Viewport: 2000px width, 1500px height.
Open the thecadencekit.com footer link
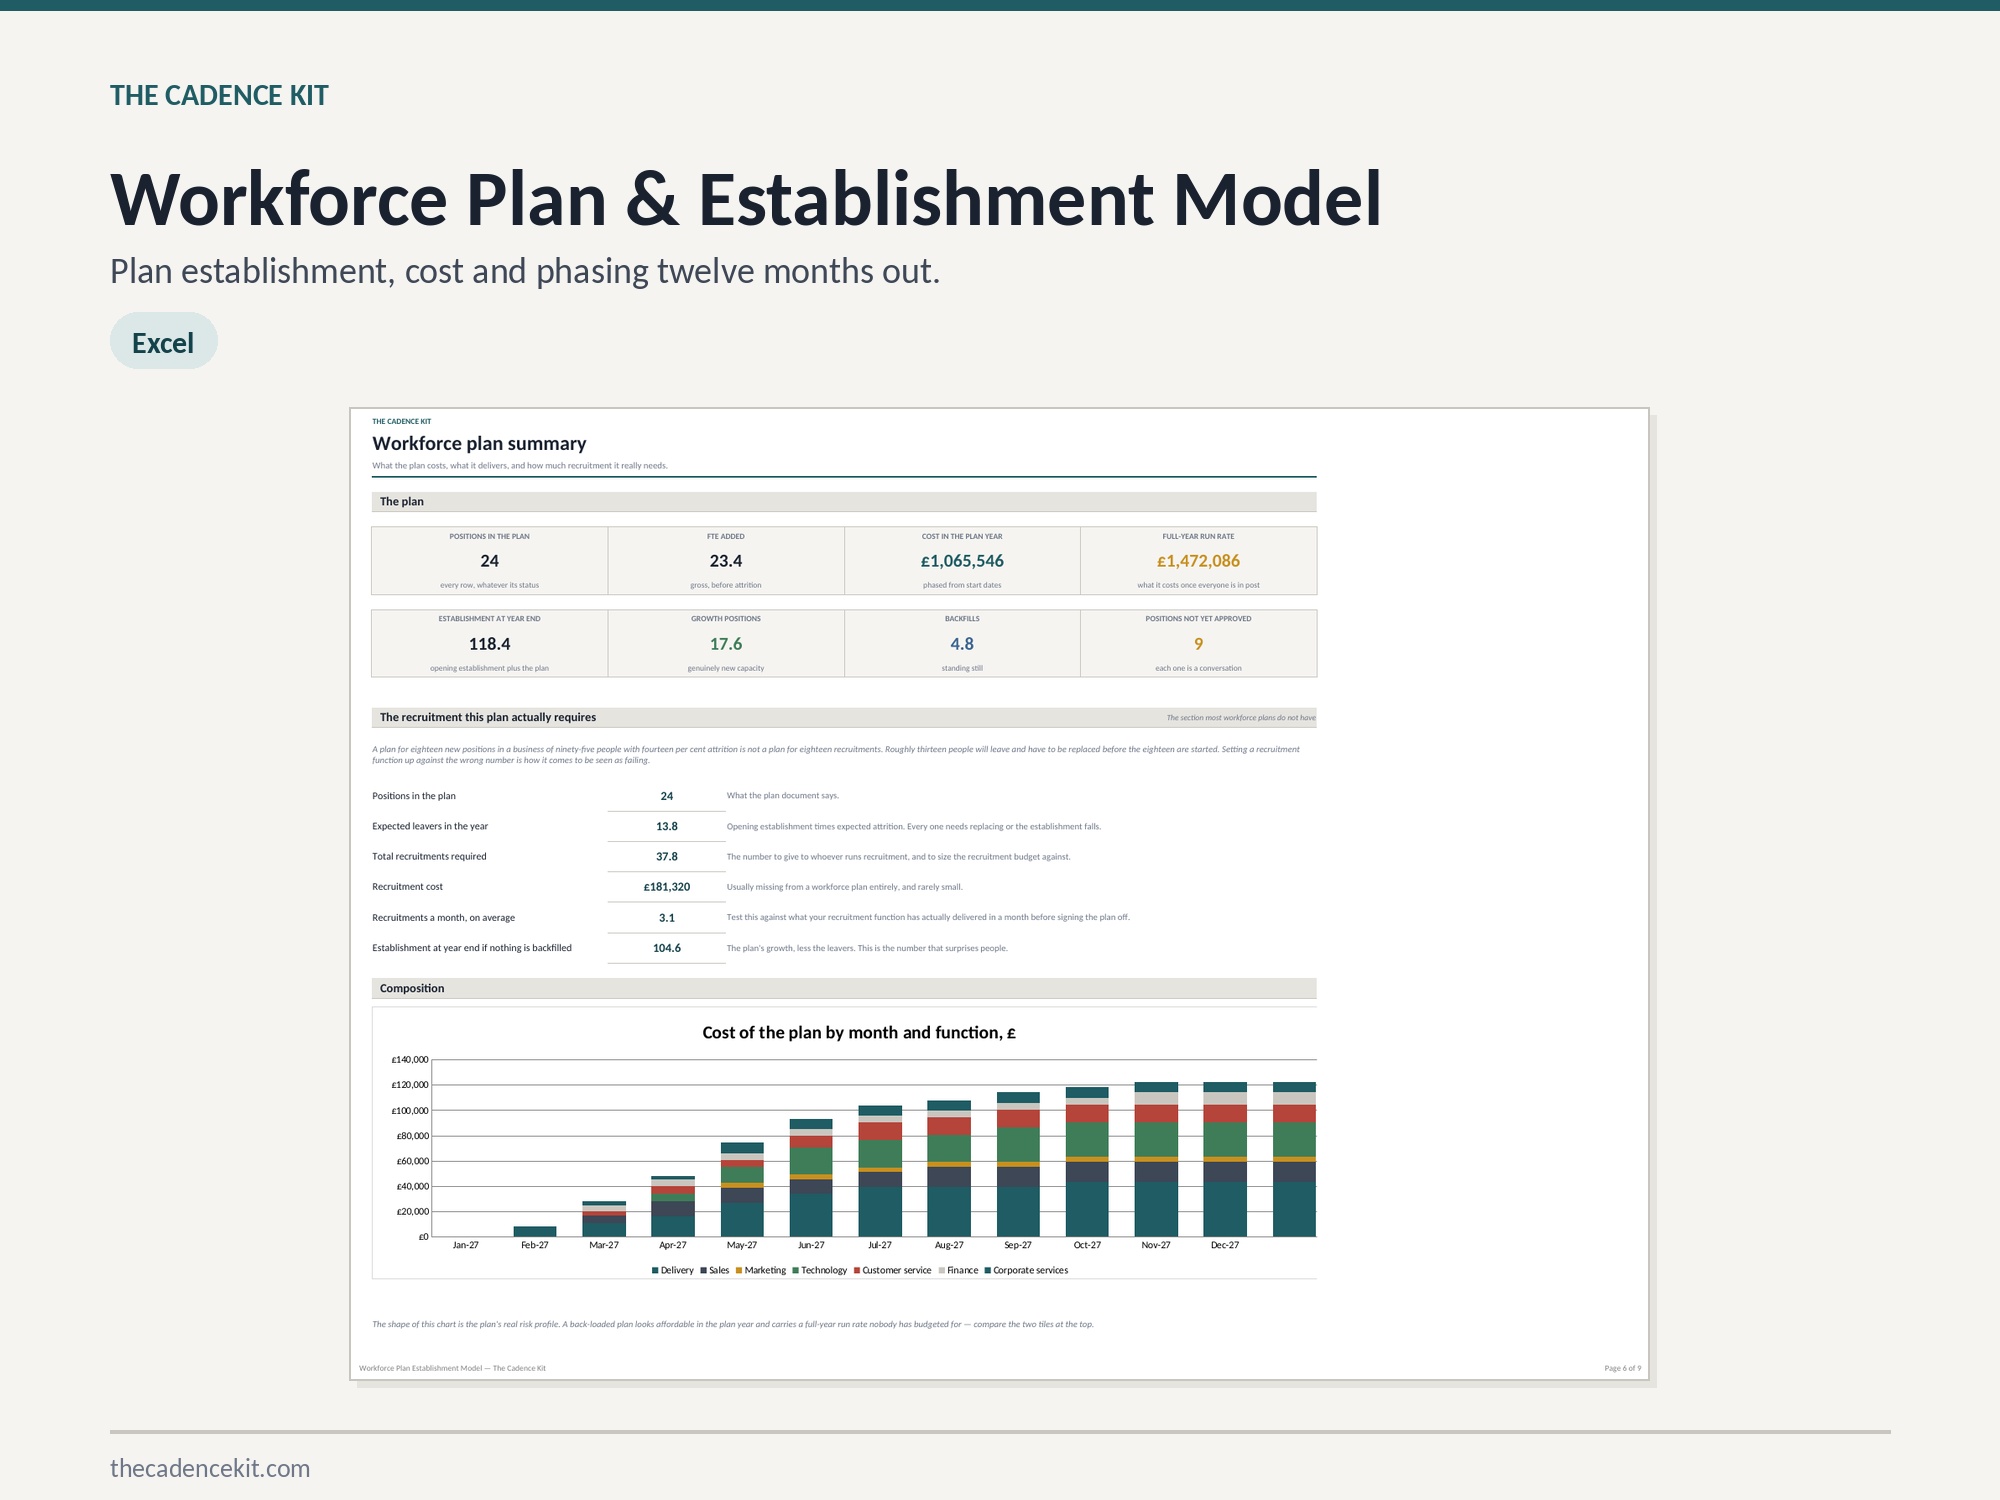pyautogui.click(x=210, y=1468)
